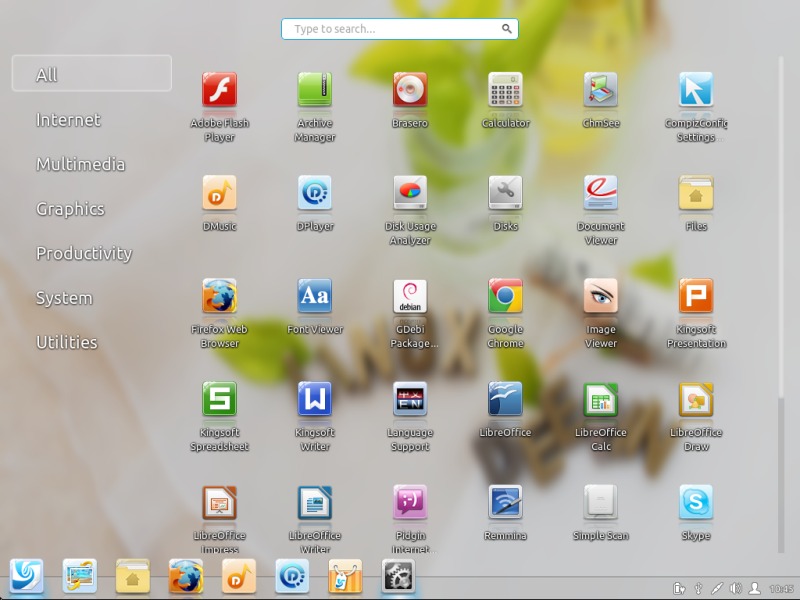The image size is (800, 600).
Task: Open the volume speaker tray icon
Action: point(736,589)
